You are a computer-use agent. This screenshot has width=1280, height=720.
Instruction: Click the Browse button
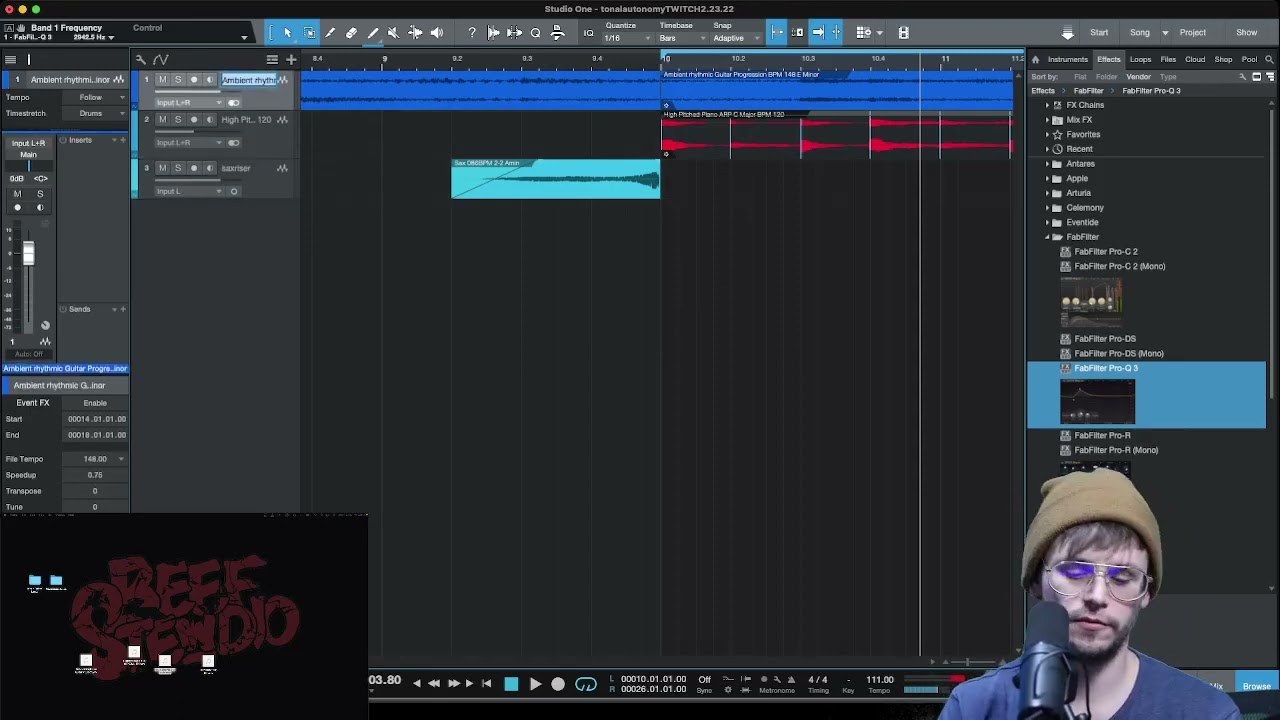pos(1257,686)
